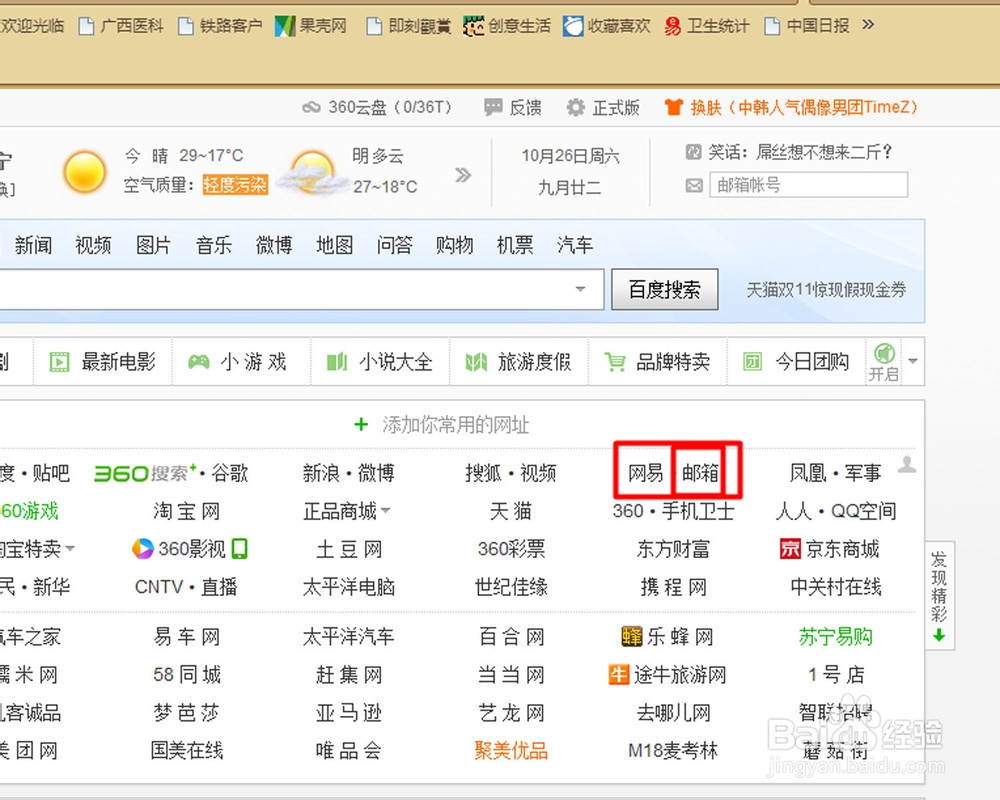Open 天猫双11惊现假现金券 link
Image resolution: width=1000 pixels, height=800 pixels.
826,290
